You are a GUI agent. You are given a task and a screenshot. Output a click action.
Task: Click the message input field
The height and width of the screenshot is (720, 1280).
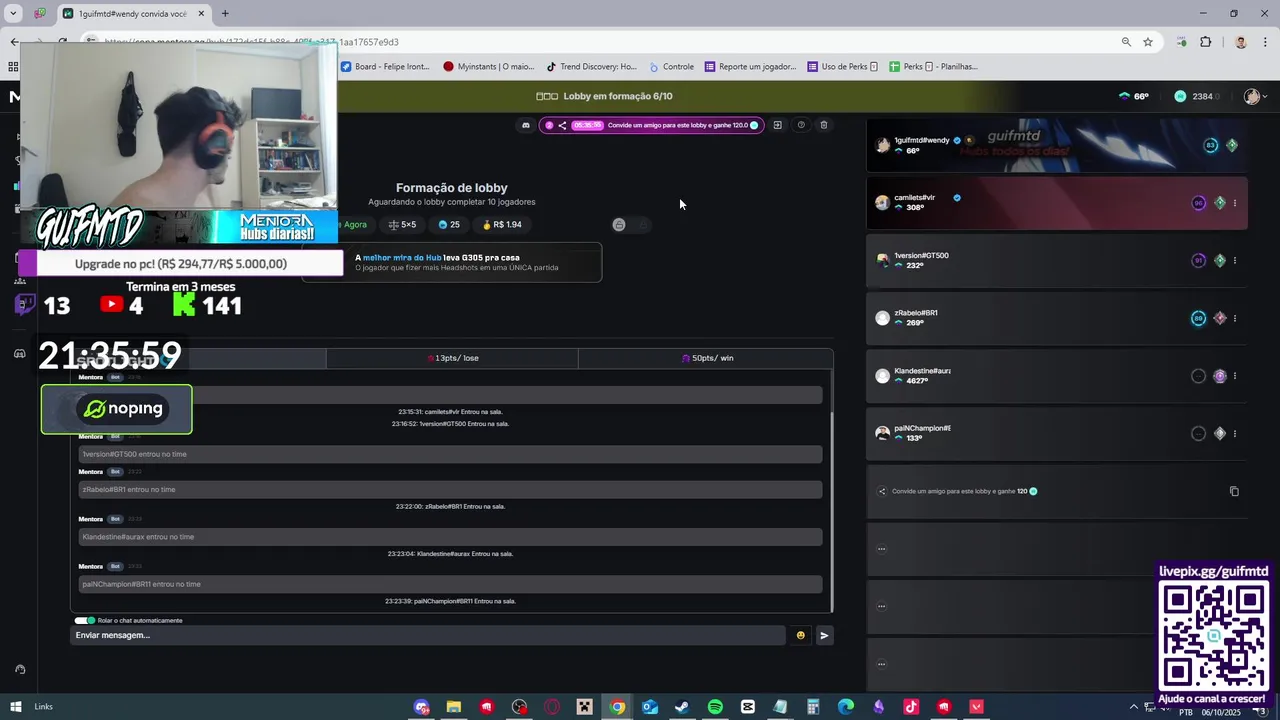click(430, 635)
